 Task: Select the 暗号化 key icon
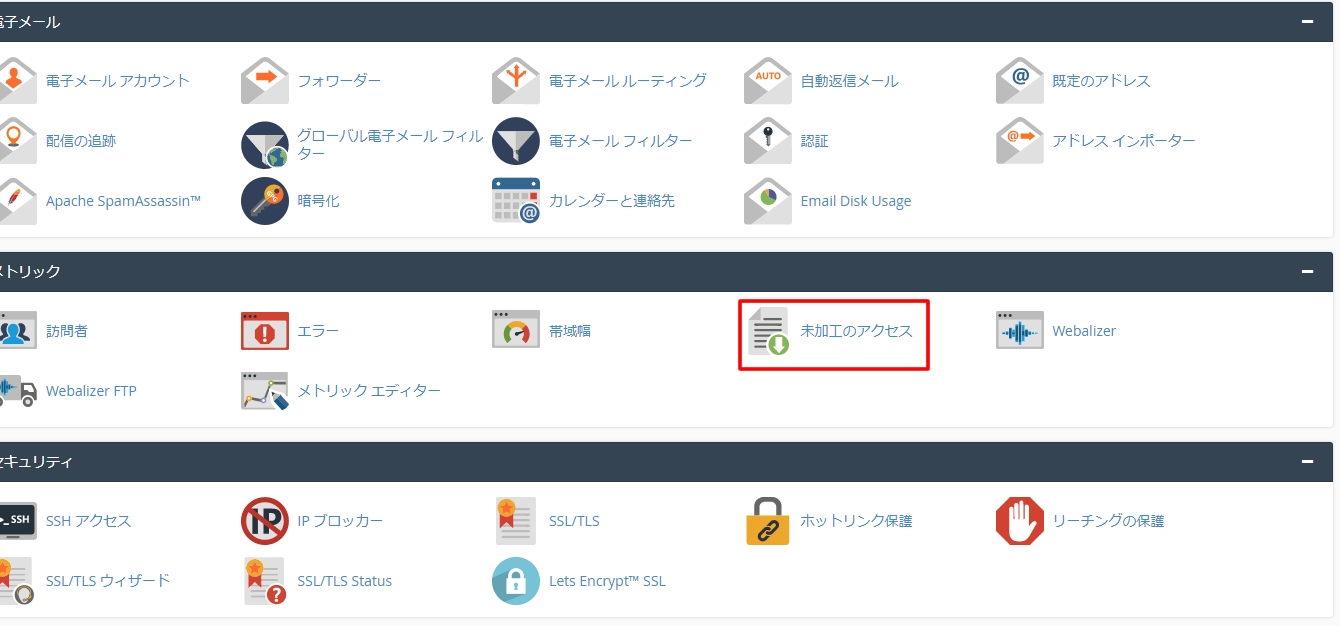coord(265,201)
